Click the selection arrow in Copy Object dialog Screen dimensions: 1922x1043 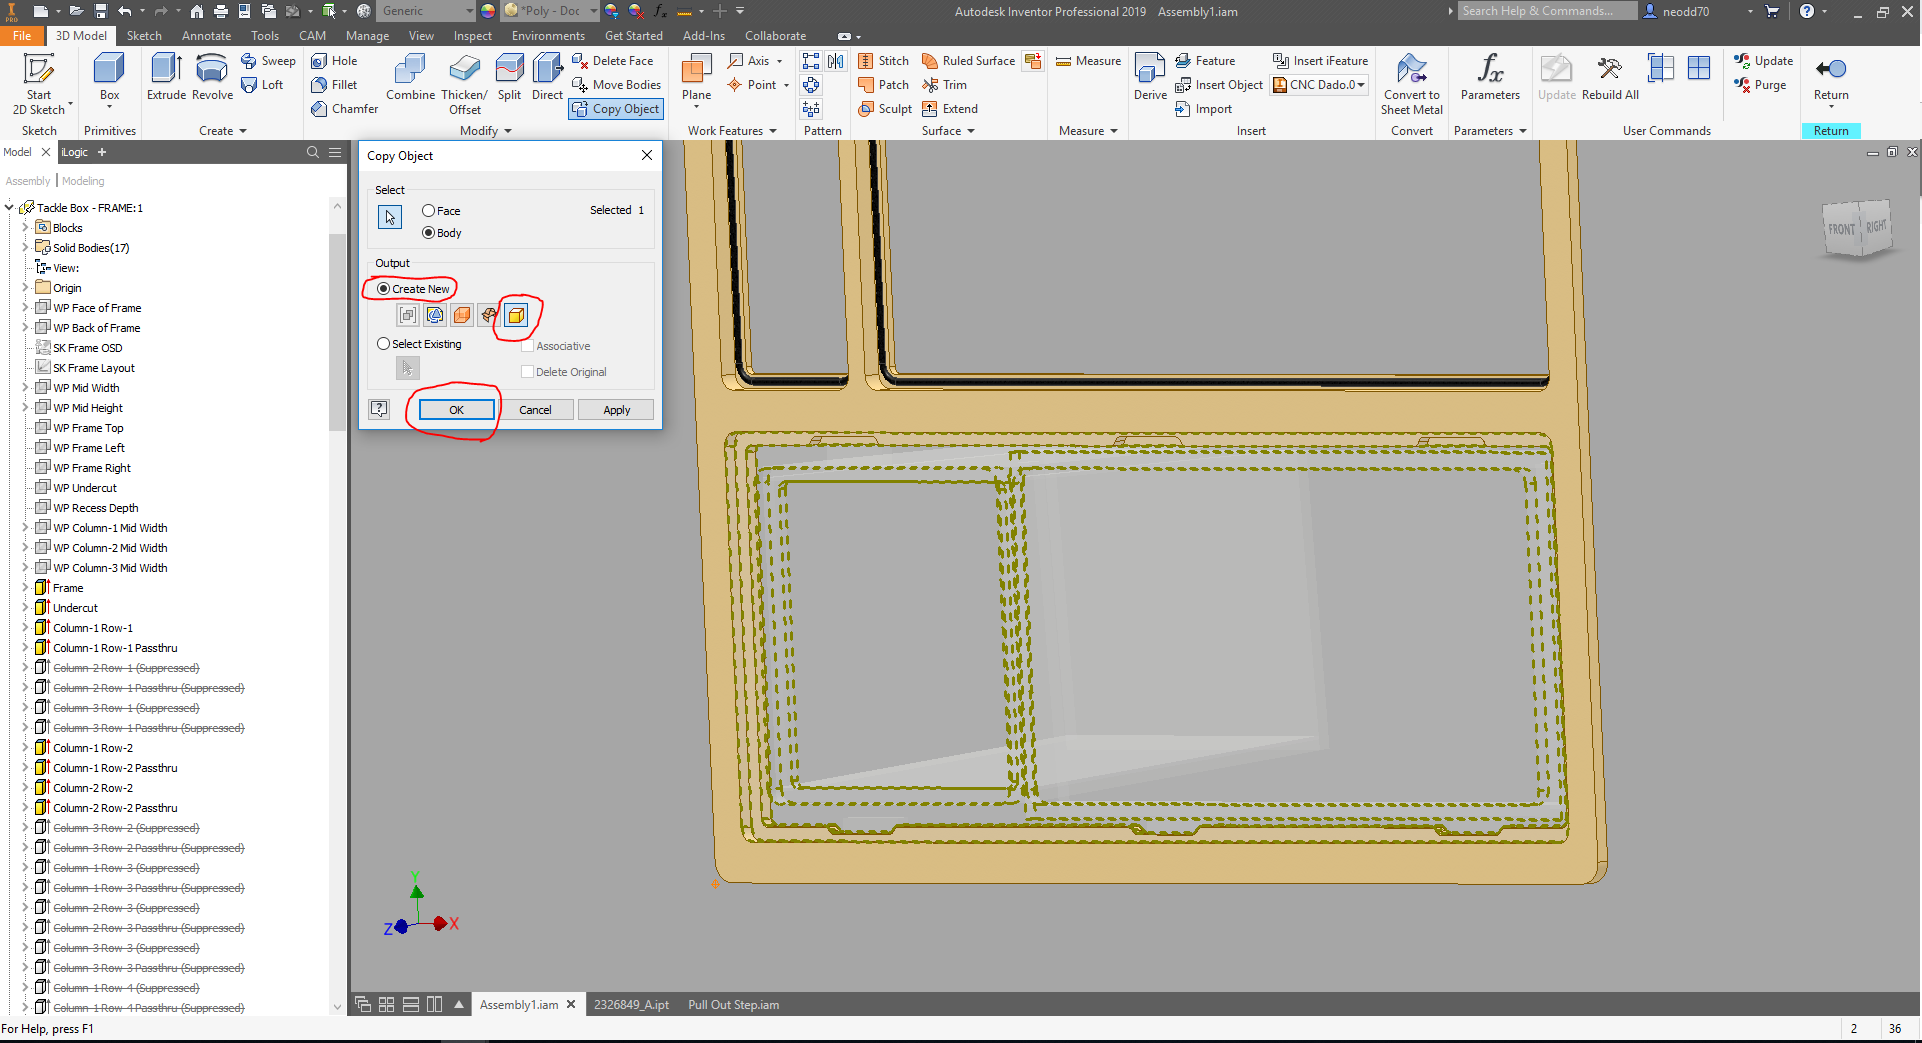[390, 217]
